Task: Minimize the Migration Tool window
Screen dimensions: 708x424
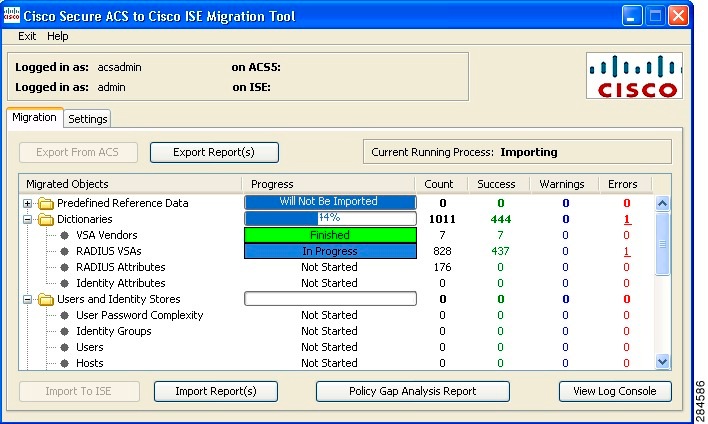Action: coord(632,16)
